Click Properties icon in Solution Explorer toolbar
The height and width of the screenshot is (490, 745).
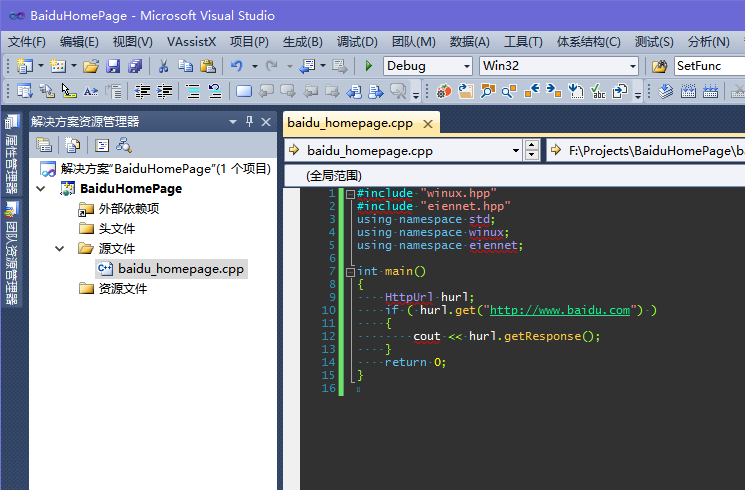[x=44, y=145]
